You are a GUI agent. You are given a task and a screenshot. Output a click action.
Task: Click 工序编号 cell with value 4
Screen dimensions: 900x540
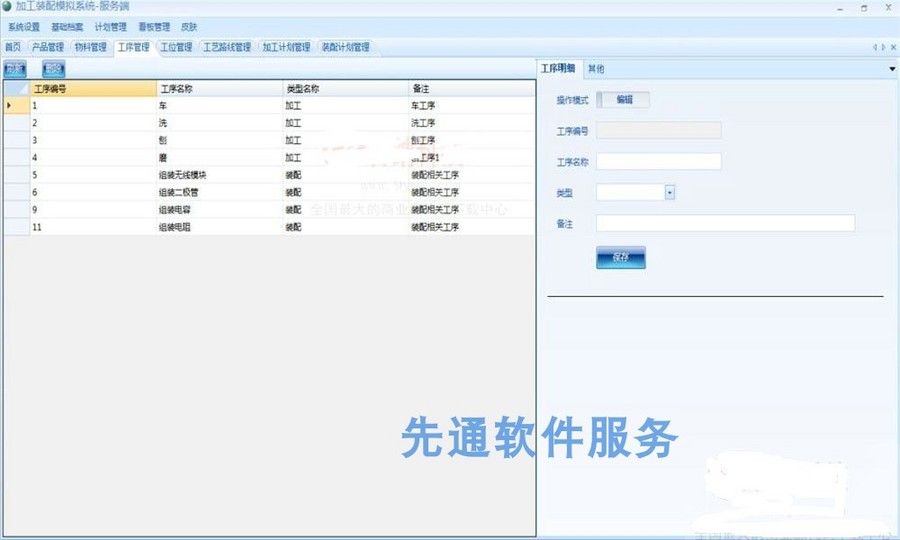click(x=92, y=157)
